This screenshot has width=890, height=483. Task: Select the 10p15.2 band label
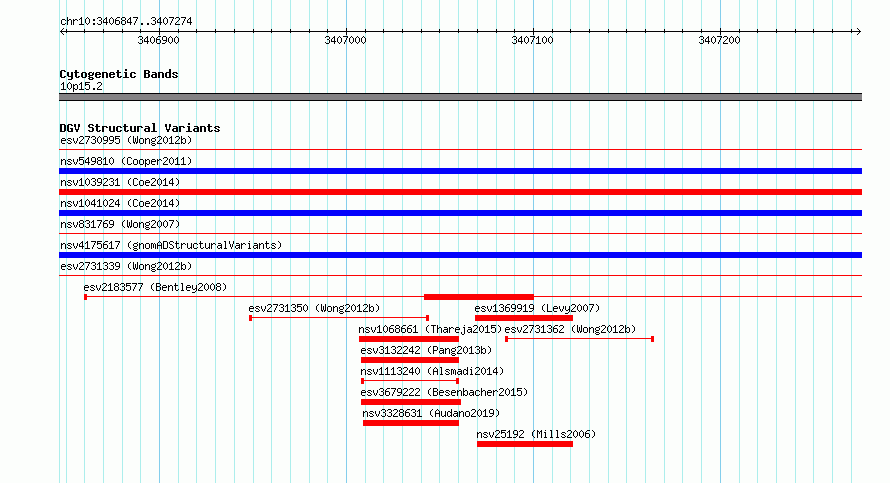(x=81, y=86)
